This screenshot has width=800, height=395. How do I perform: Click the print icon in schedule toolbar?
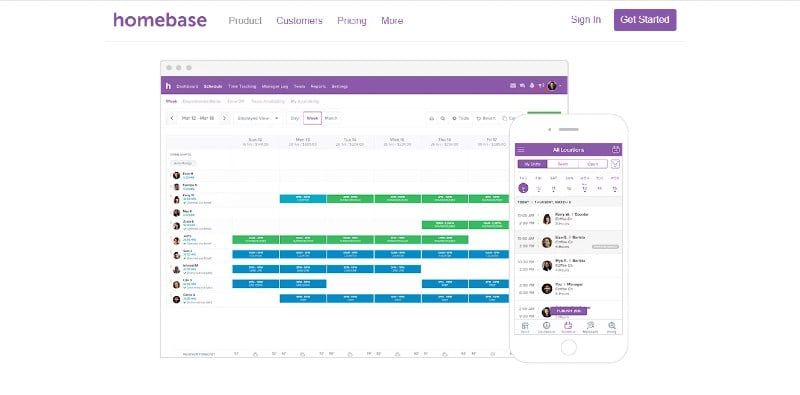pos(432,118)
